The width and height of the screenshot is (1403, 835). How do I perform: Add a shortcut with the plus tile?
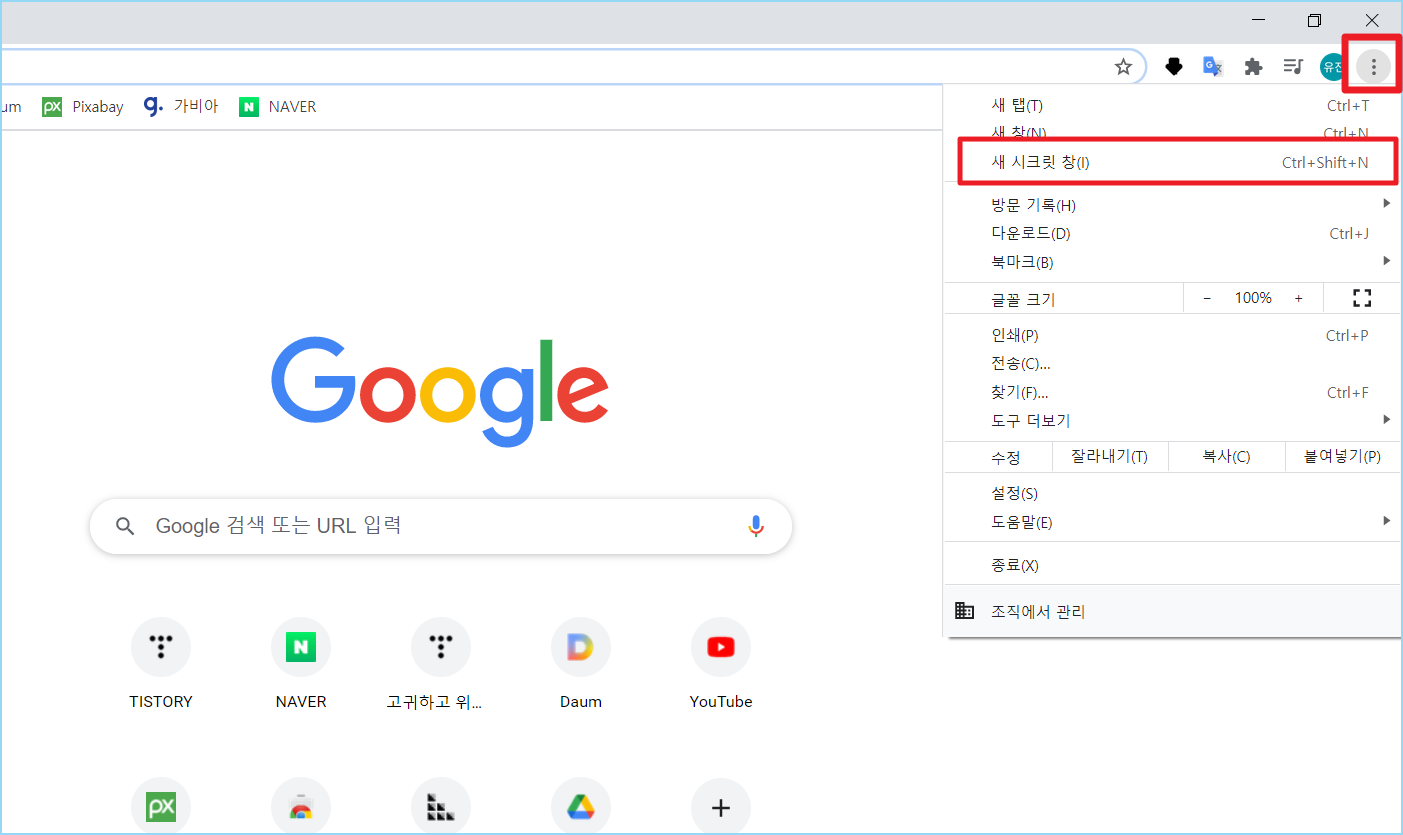(721, 808)
